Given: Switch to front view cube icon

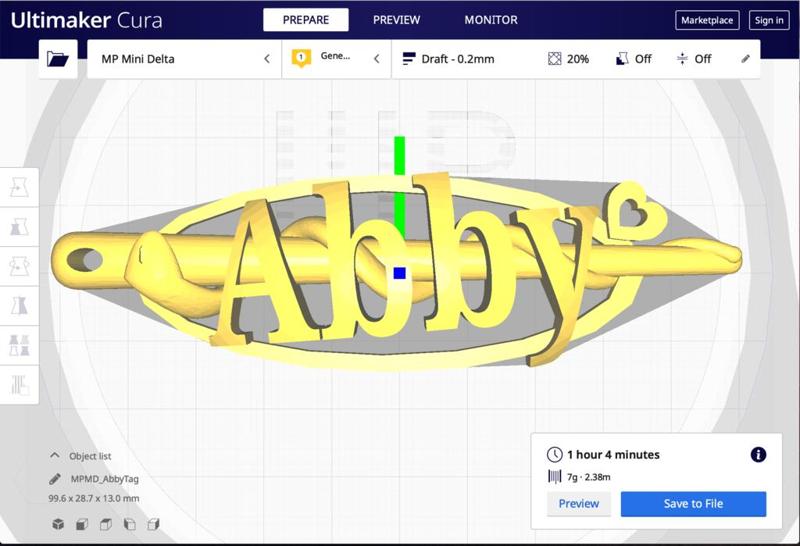Looking at the screenshot, I should (x=82, y=524).
